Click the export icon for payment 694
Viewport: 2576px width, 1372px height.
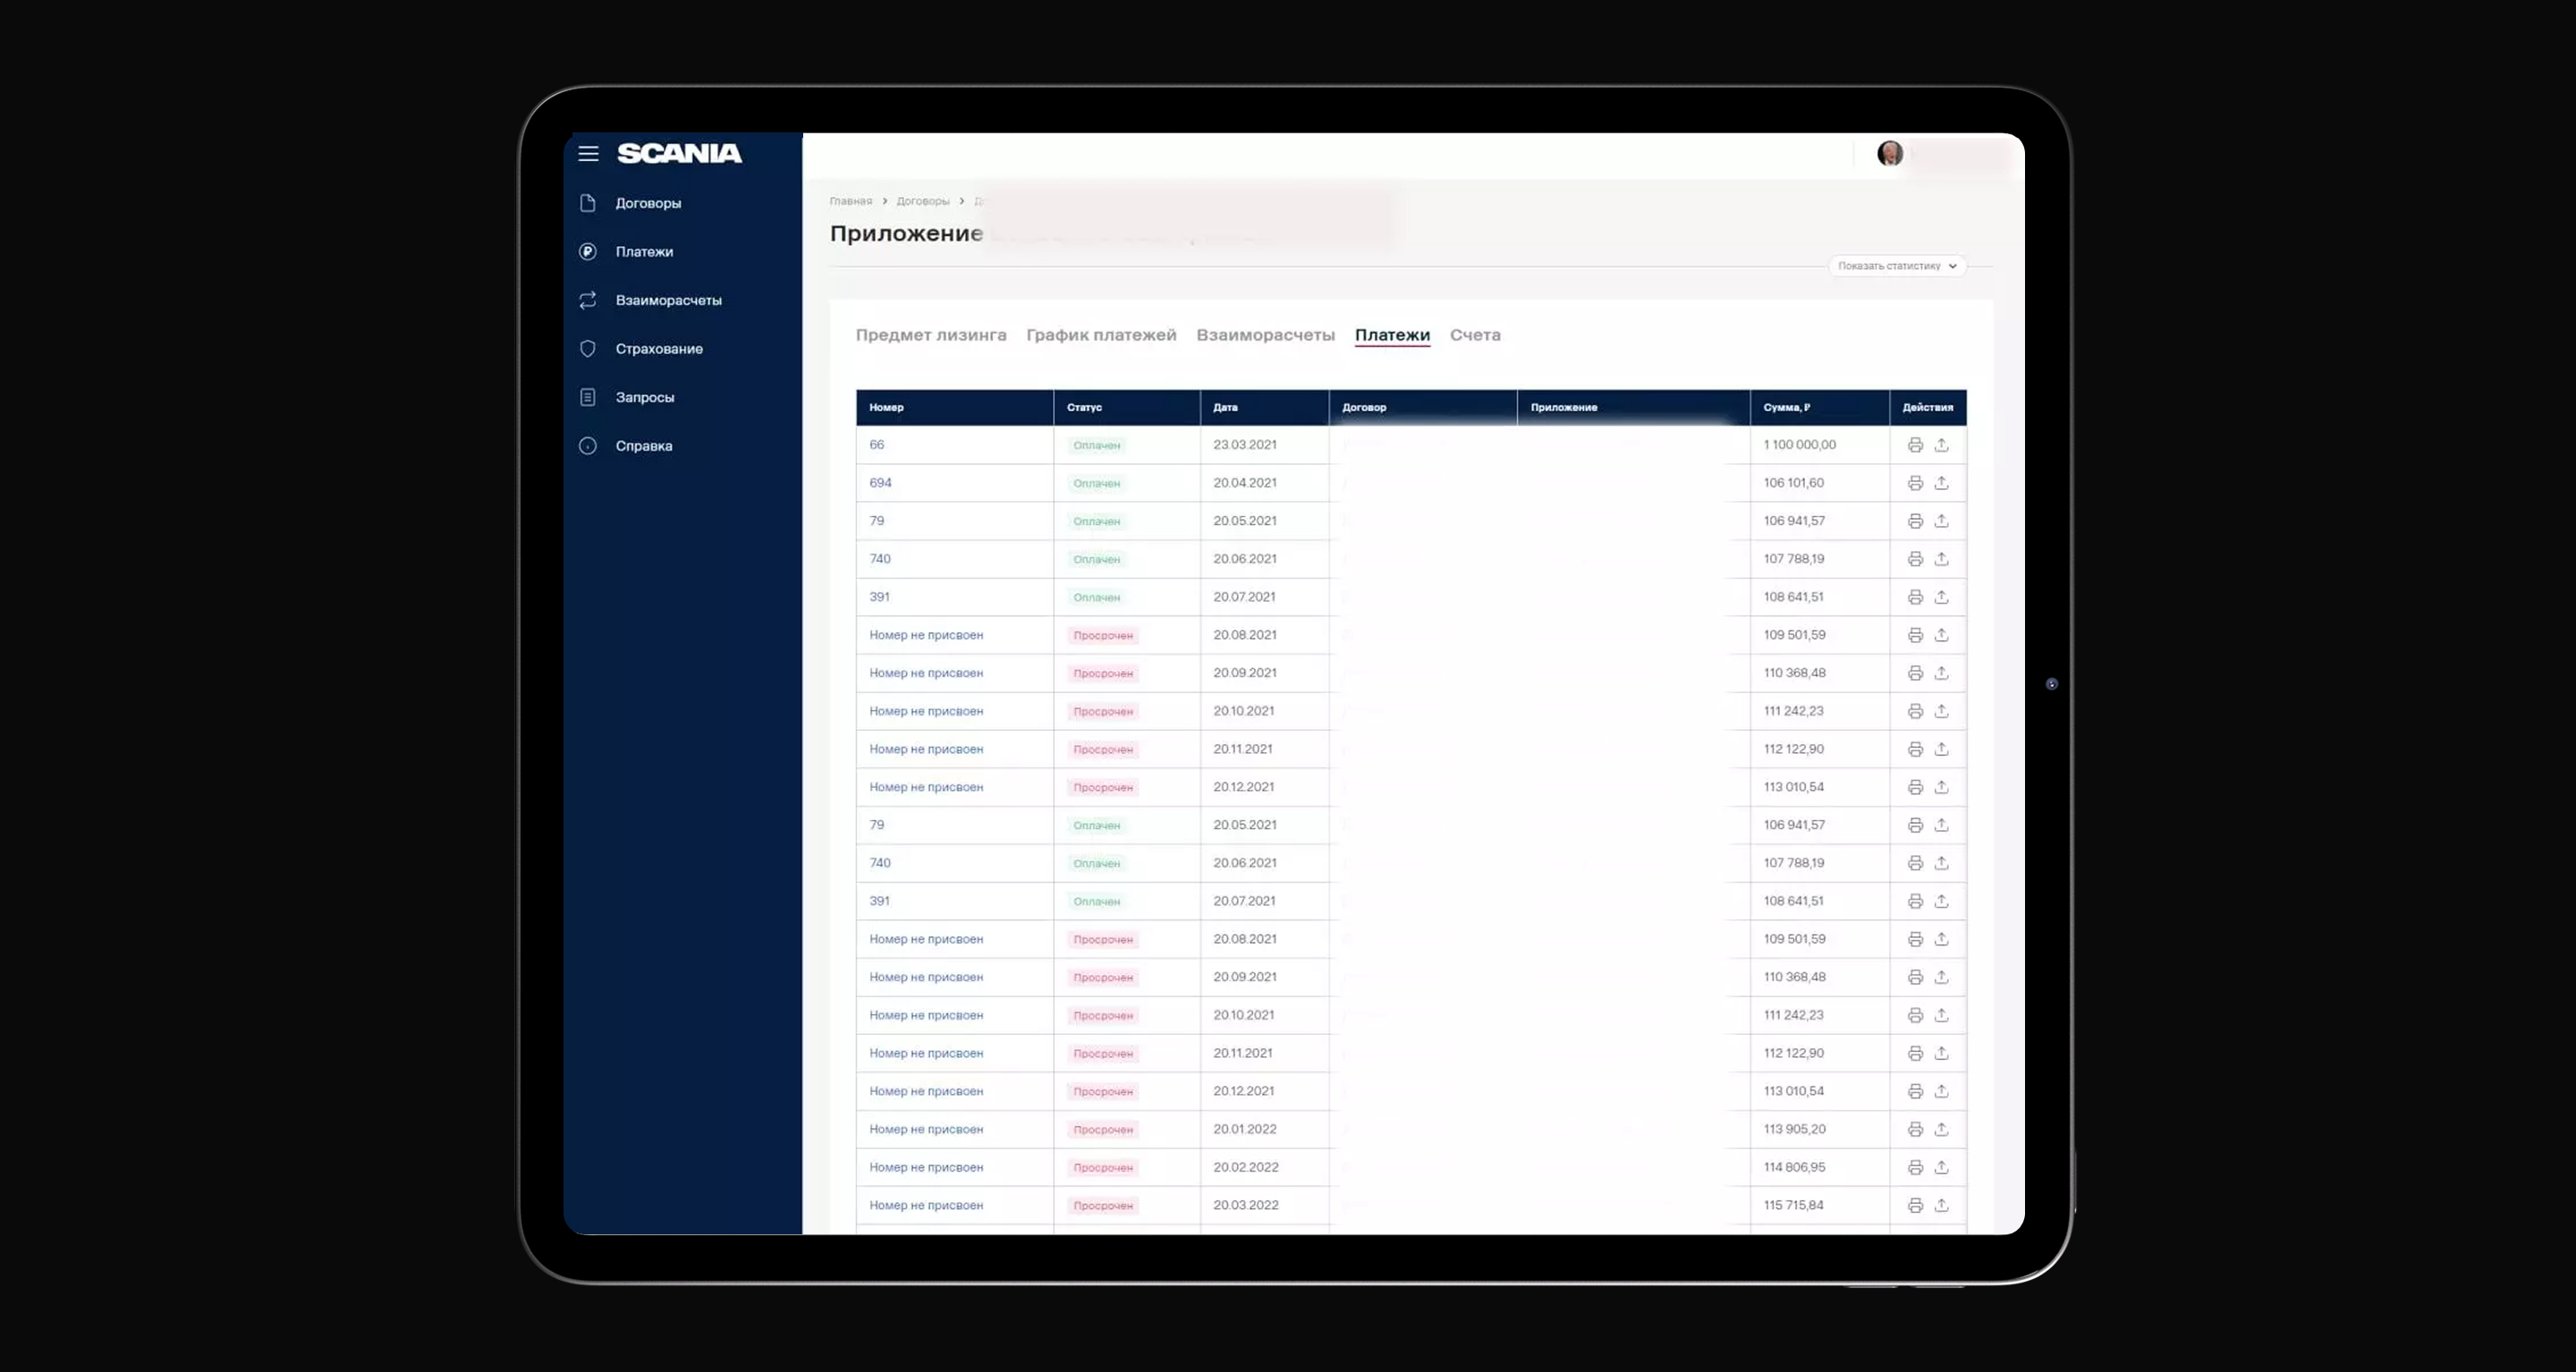tap(1941, 483)
